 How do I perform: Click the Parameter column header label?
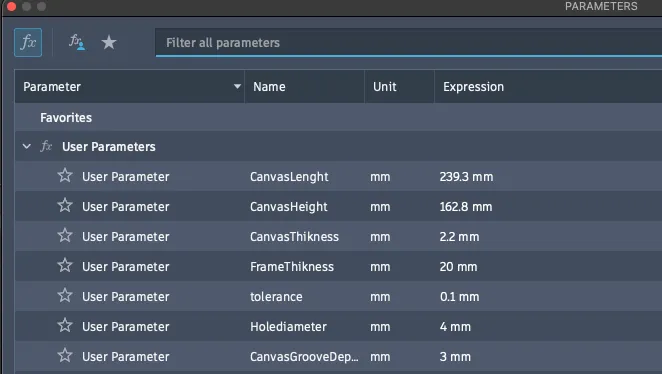[52, 87]
